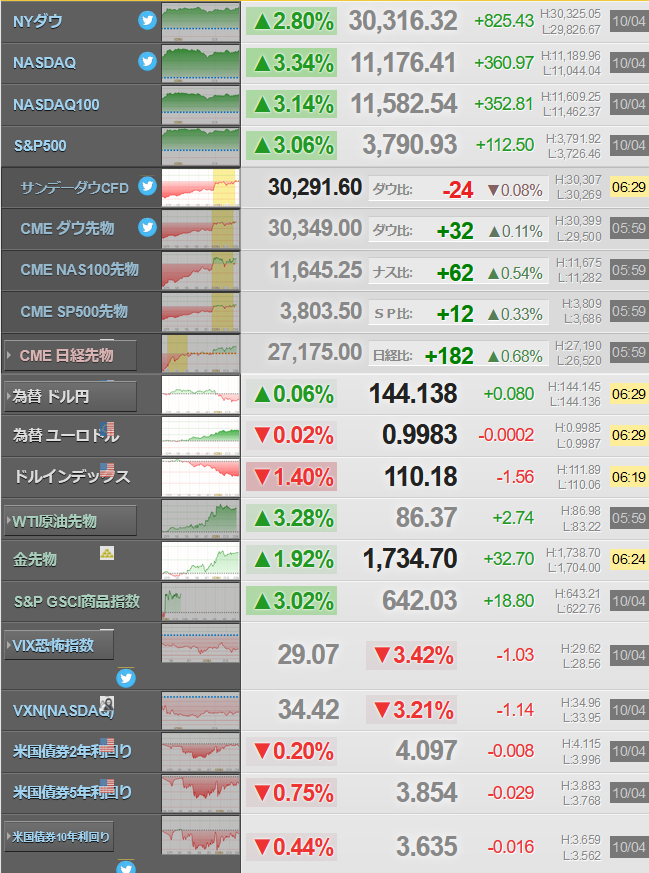Click the -0.0002 change value
This screenshot has width=649, height=873.
[506, 435]
